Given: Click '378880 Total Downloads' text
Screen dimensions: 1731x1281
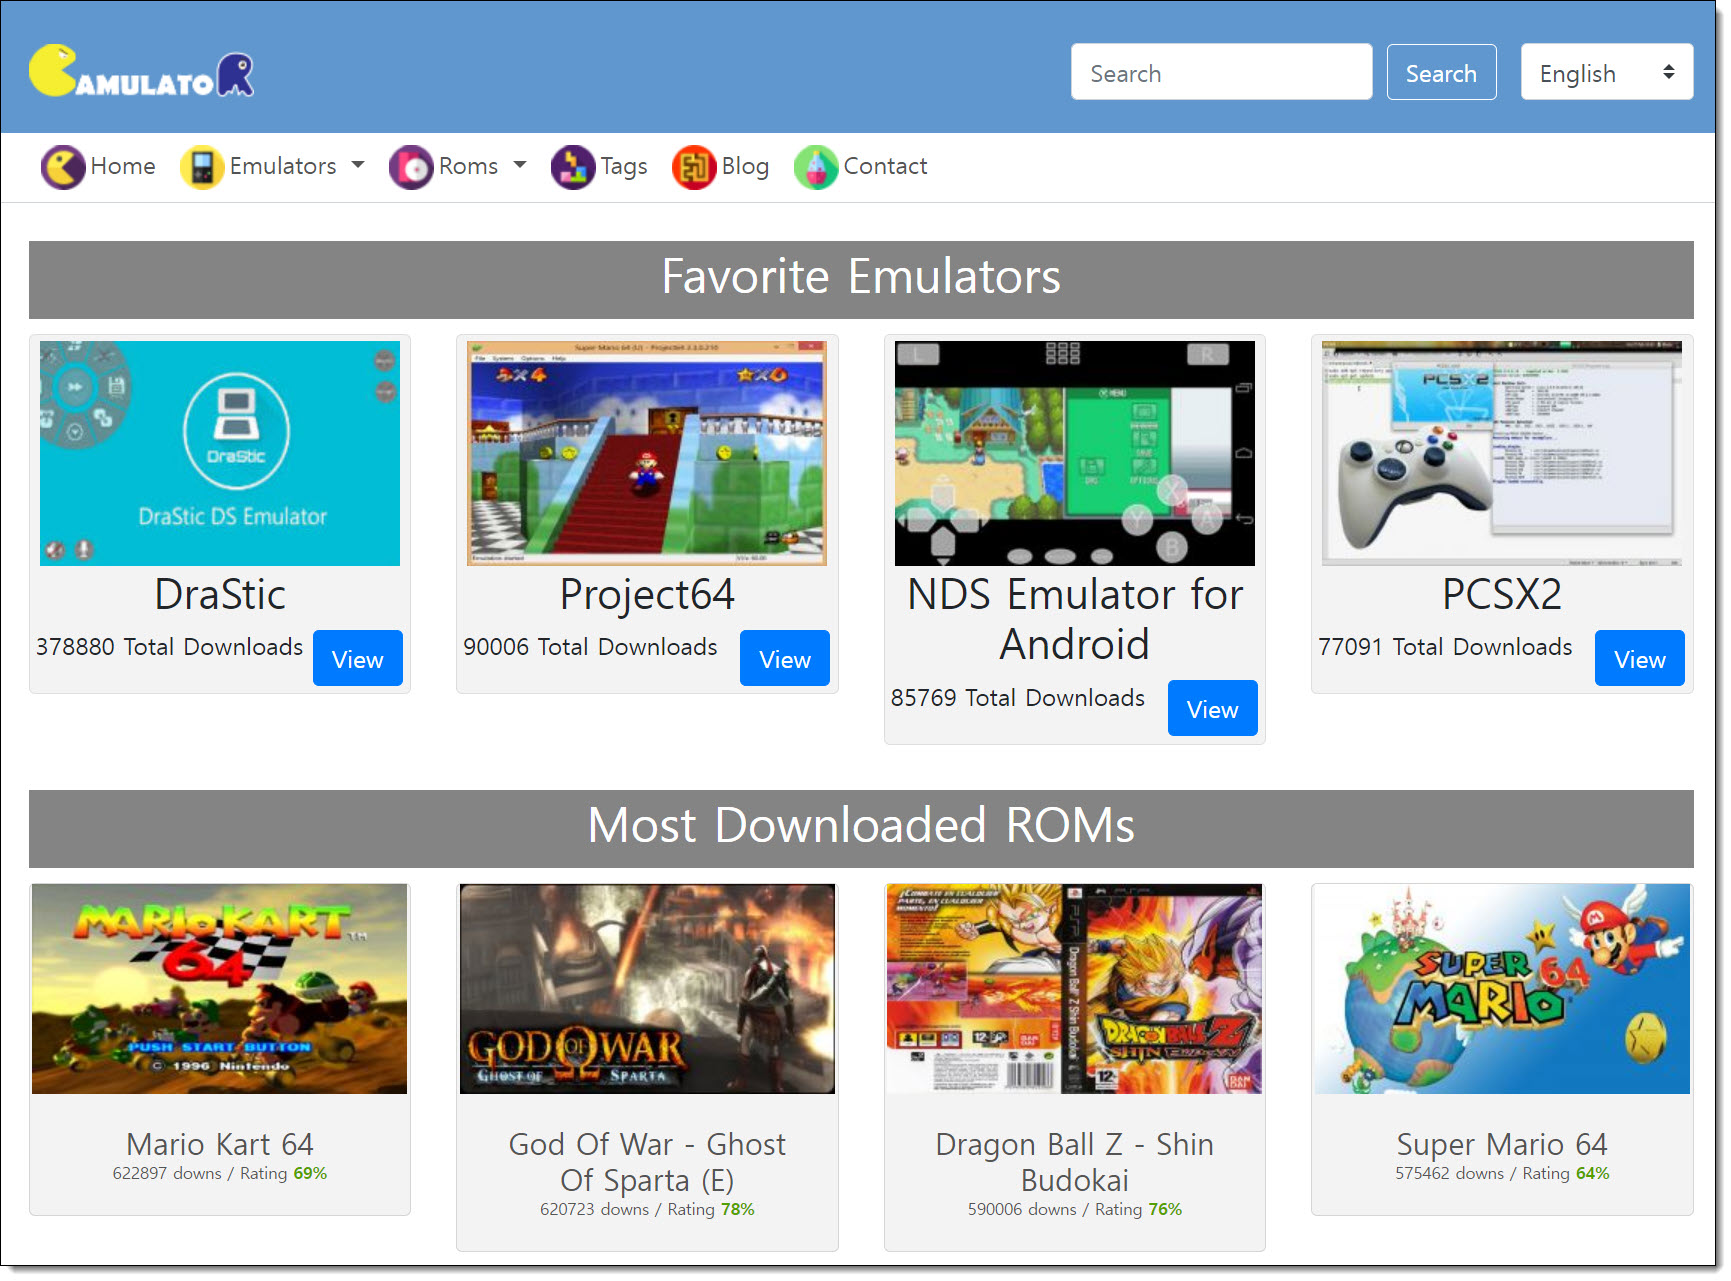Looking at the screenshot, I should pyautogui.click(x=169, y=647).
